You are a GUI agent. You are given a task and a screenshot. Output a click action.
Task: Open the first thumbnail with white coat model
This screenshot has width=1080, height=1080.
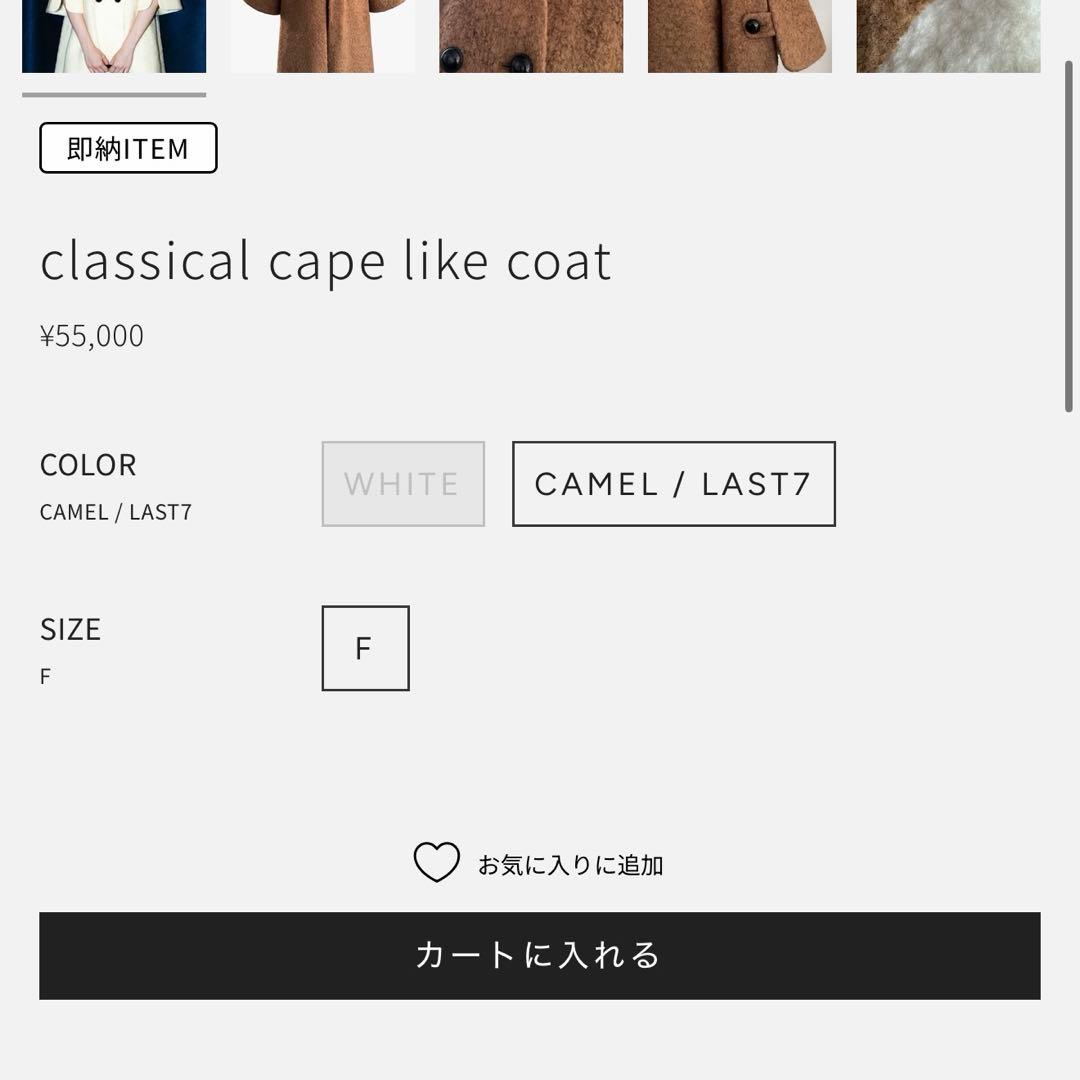[x=114, y=36]
